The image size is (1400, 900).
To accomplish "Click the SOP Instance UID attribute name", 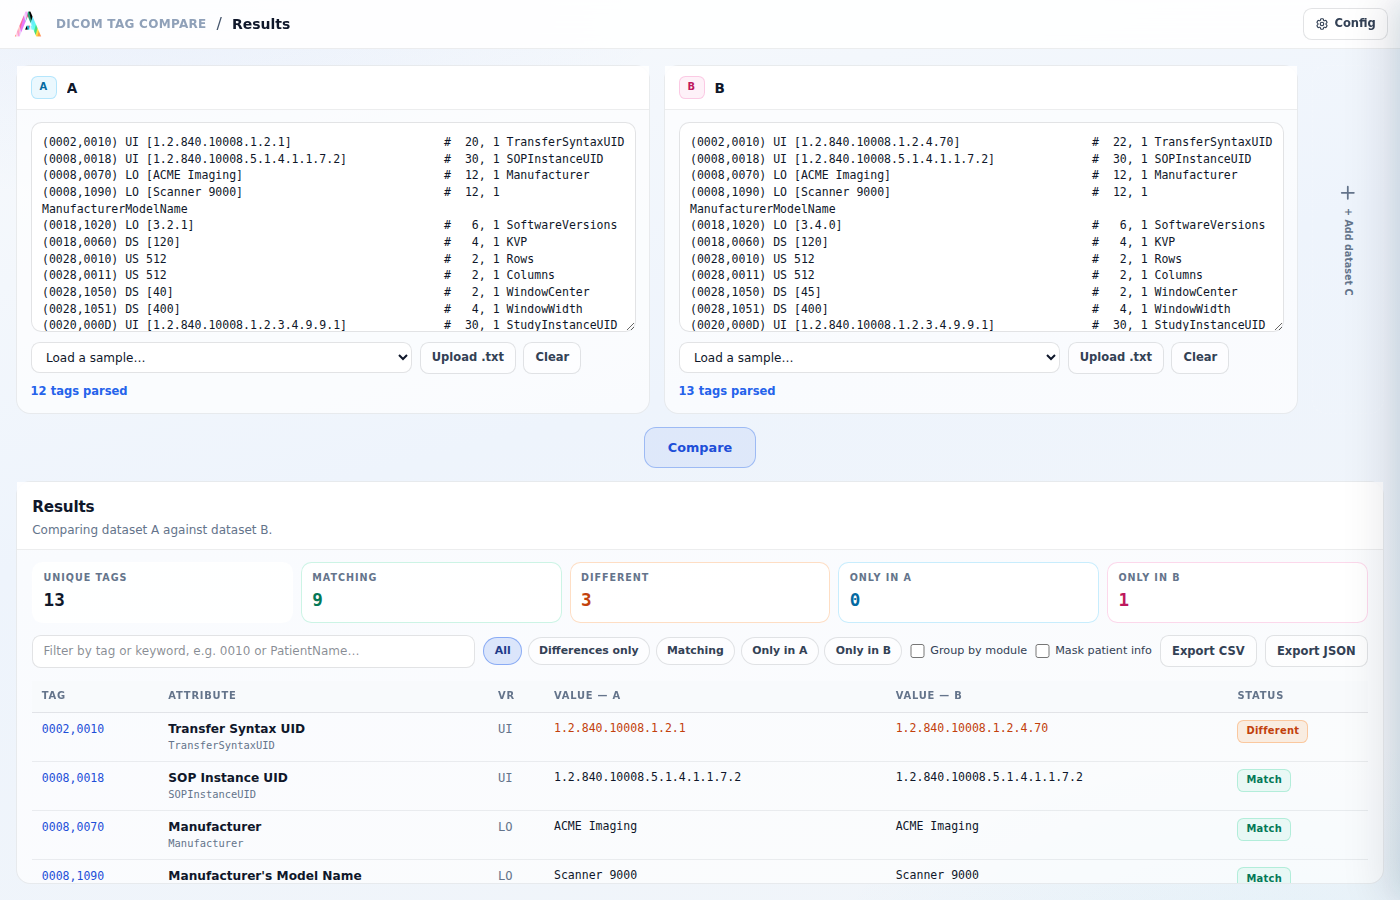I will point(228,778).
